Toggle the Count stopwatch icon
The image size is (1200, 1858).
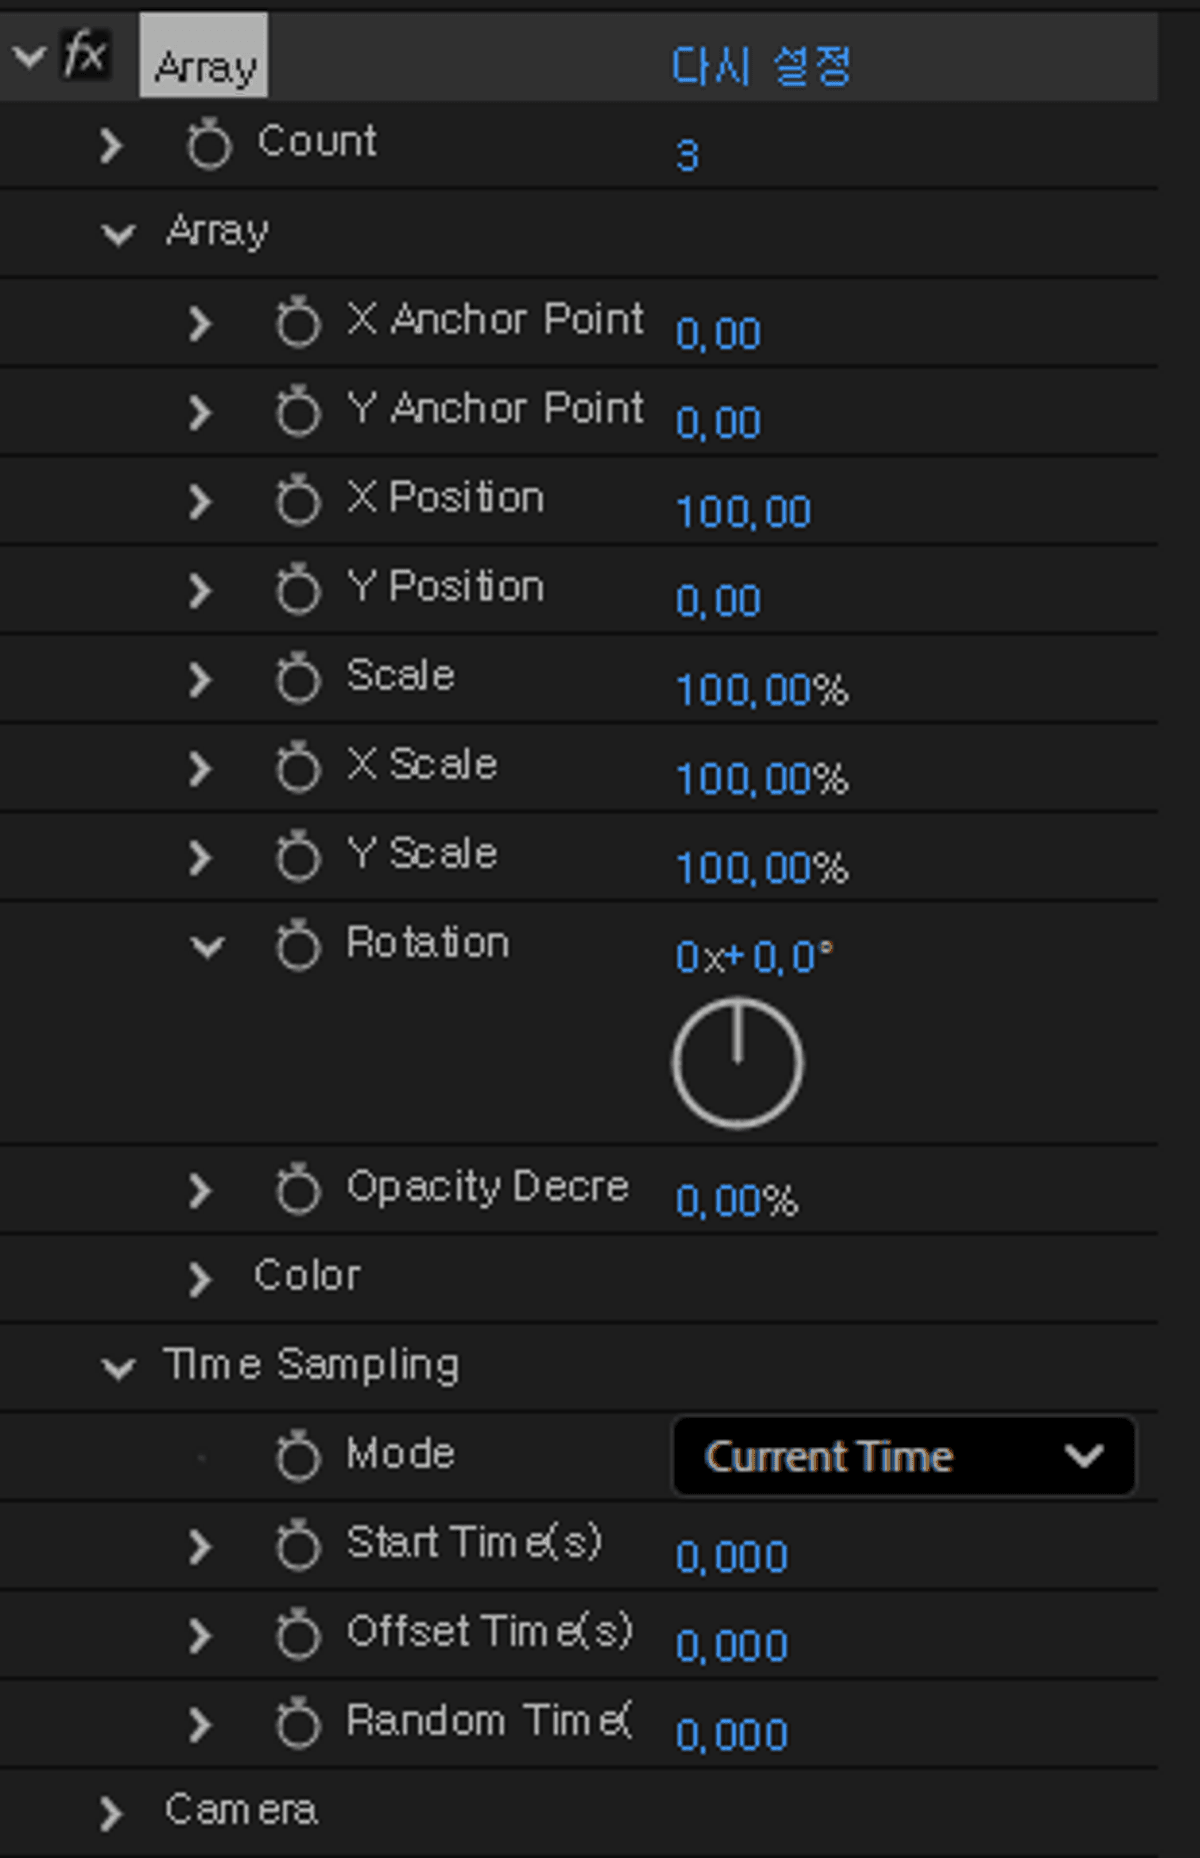[208, 144]
